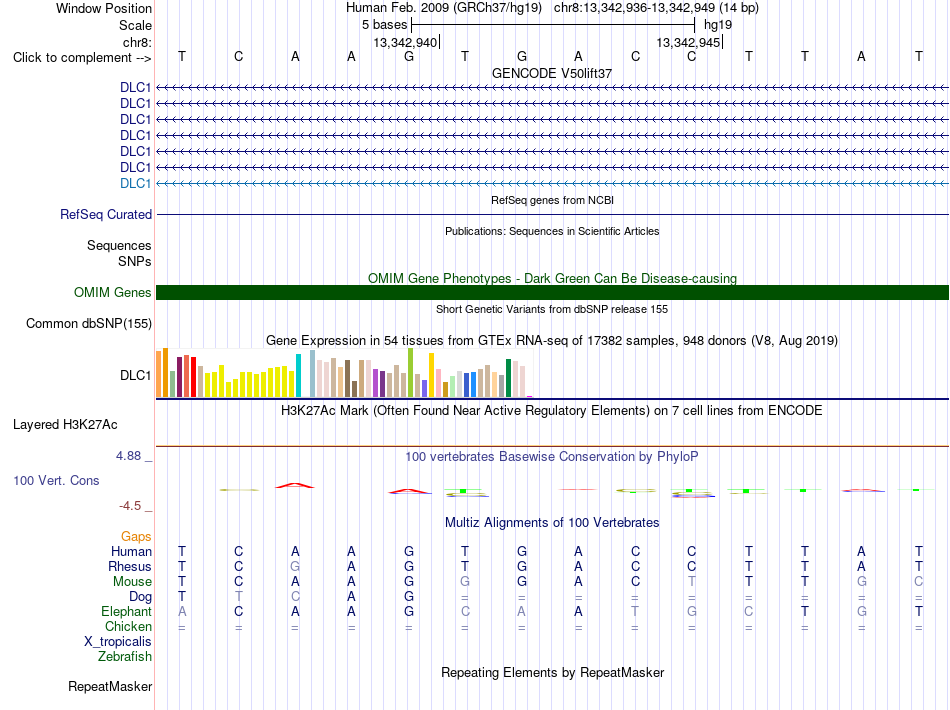Select the 'Mouse' alignment row label
The image size is (950, 710).
tap(132, 582)
